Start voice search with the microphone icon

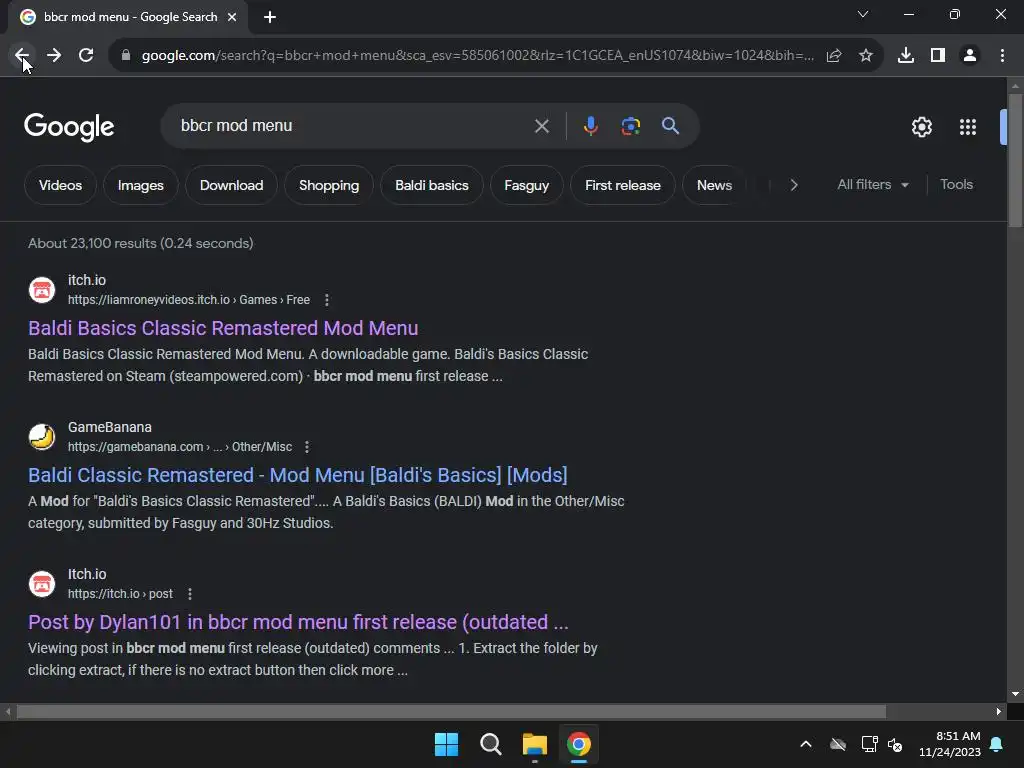click(590, 126)
